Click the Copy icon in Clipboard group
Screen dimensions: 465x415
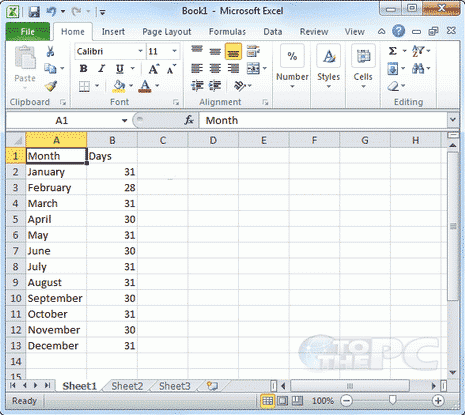pos(50,68)
